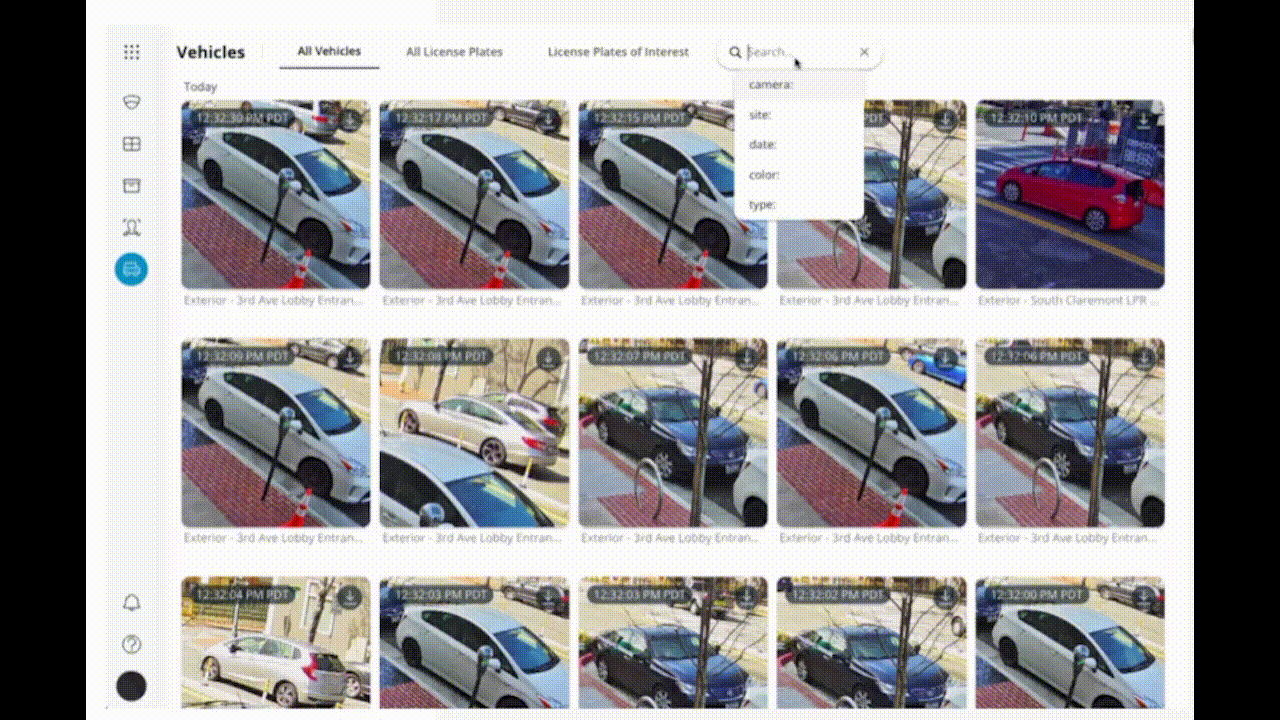Download the thumbnail partly covered by search dropdown
1280x720 pixels.
tap(945, 120)
